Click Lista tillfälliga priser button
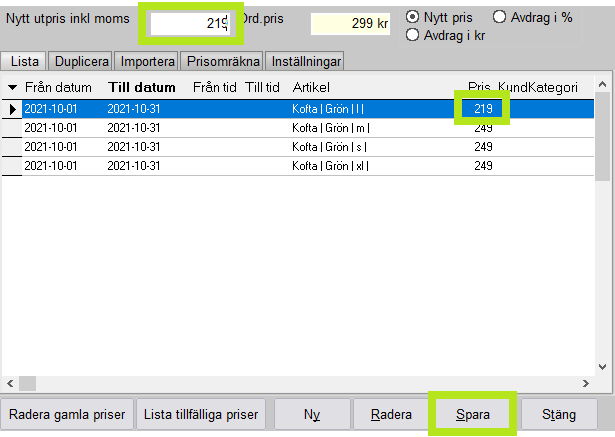615x437 pixels. (x=203, y=413)
